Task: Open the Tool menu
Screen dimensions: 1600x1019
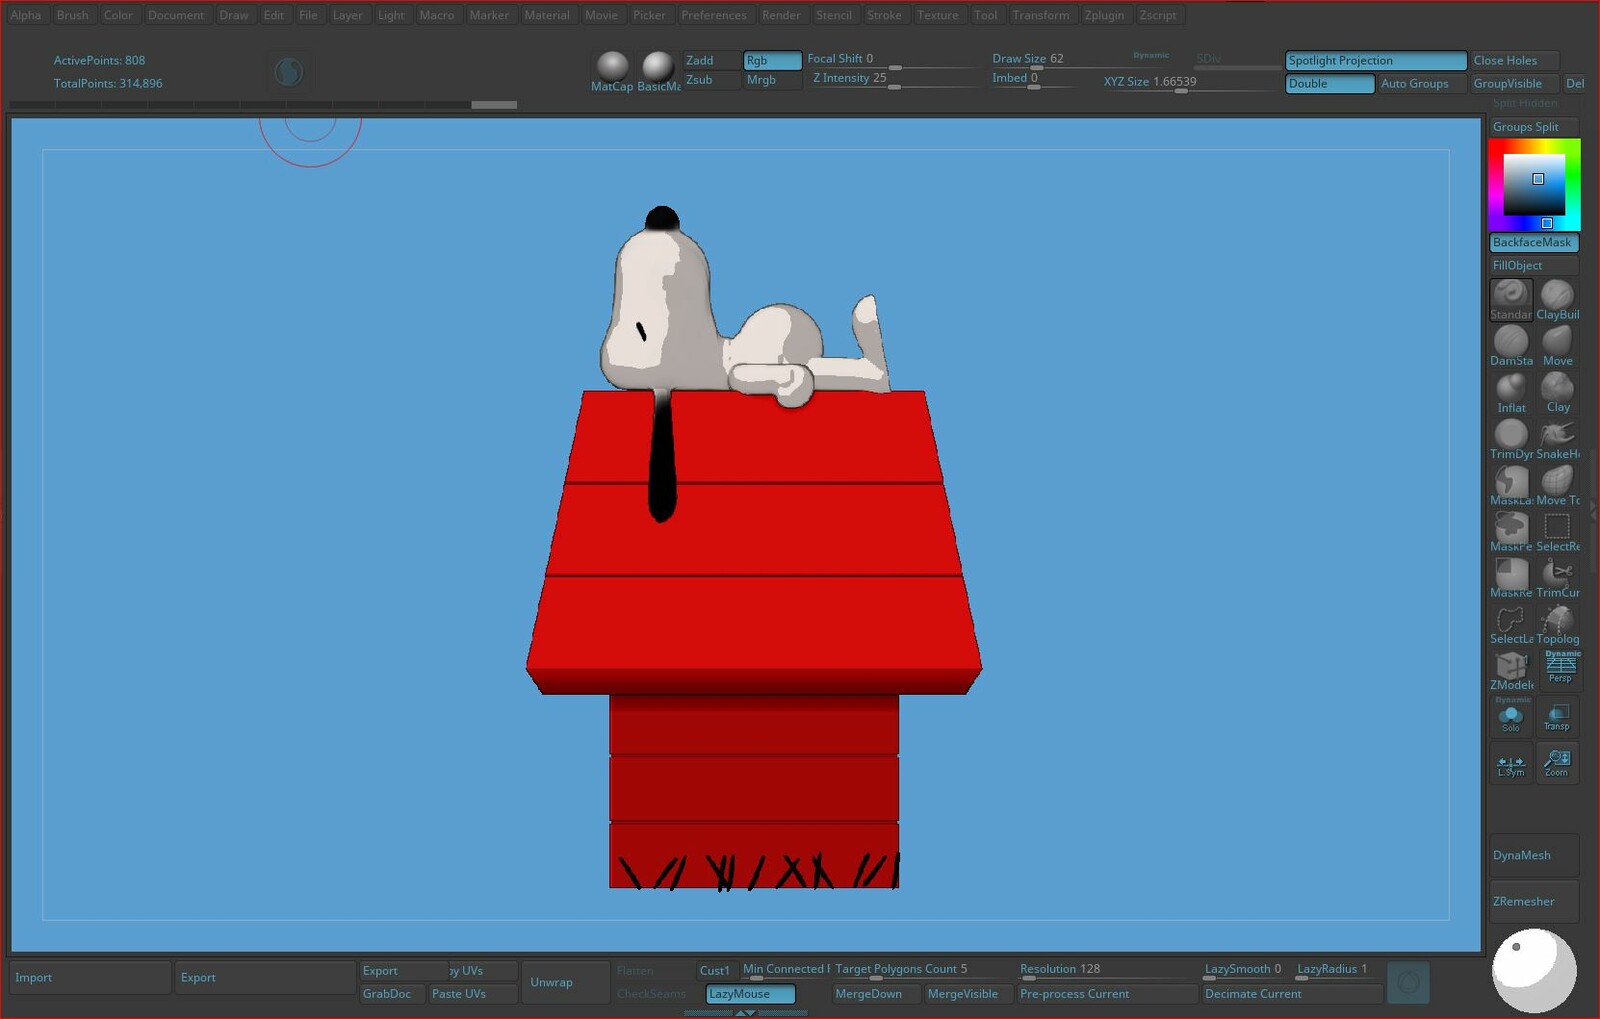Action: point(986,15)
